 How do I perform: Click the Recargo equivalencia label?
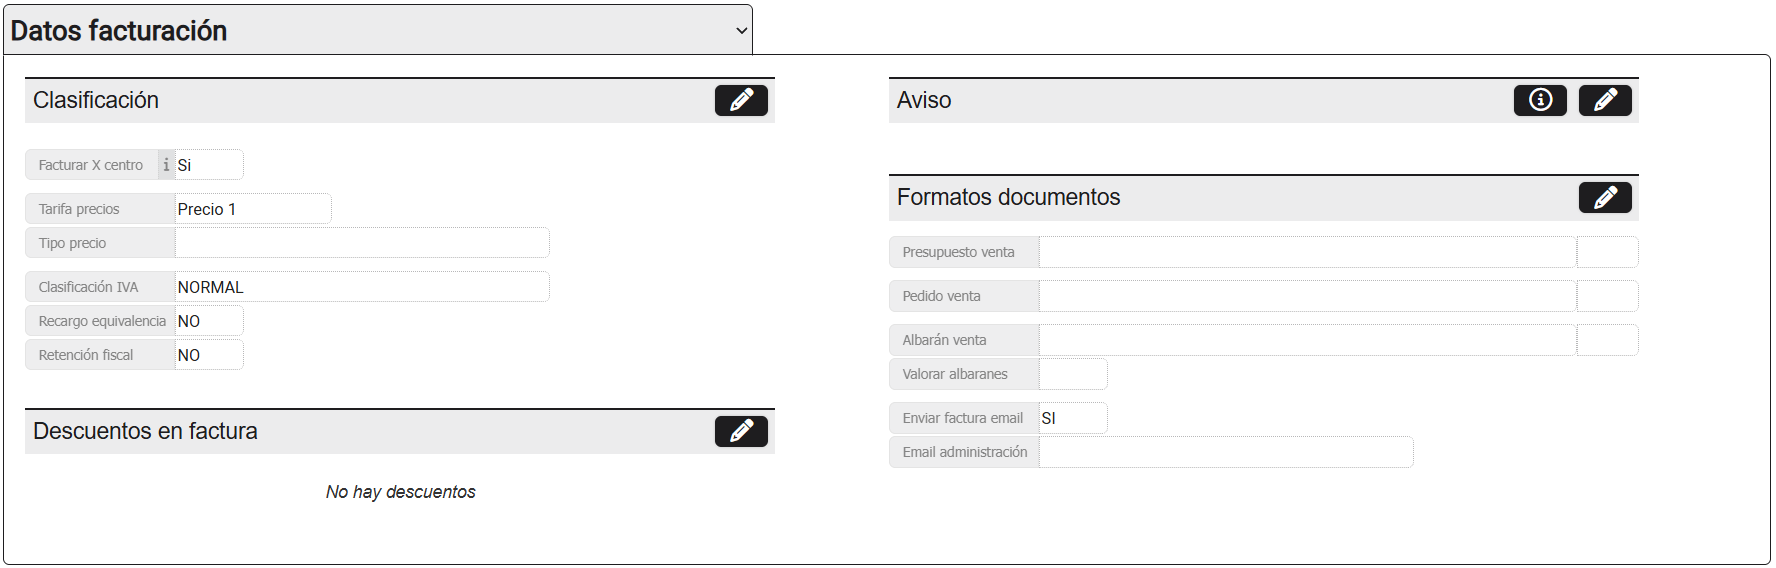(102, 321)
